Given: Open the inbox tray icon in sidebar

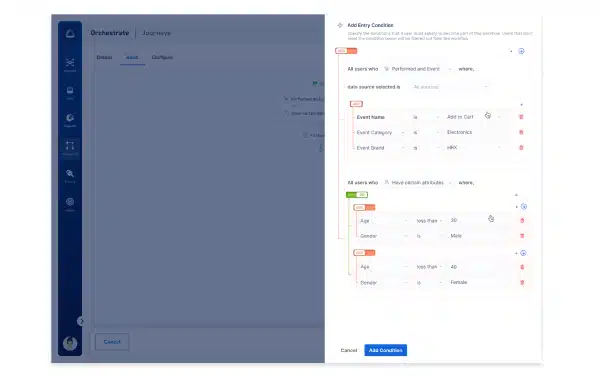Looking at the screenshot, I should pyautogui.click(x=70, y=92).
